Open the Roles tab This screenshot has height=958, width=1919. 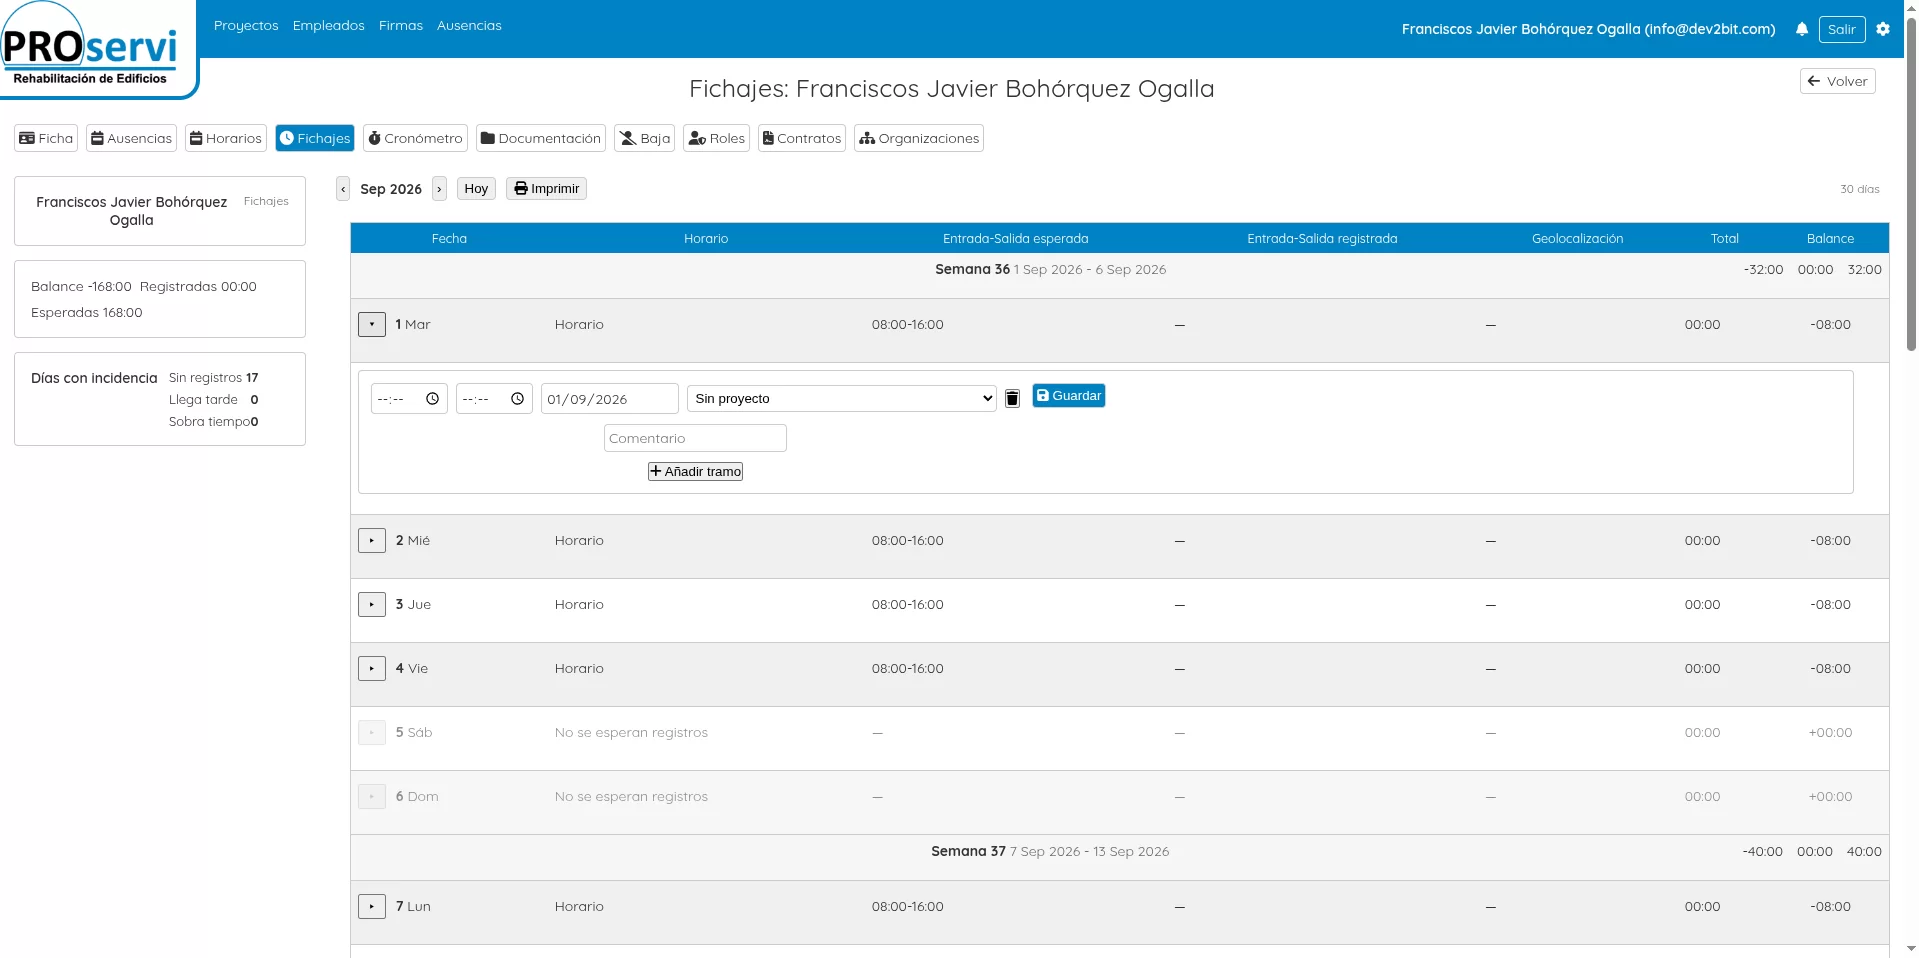coord(717,138)
